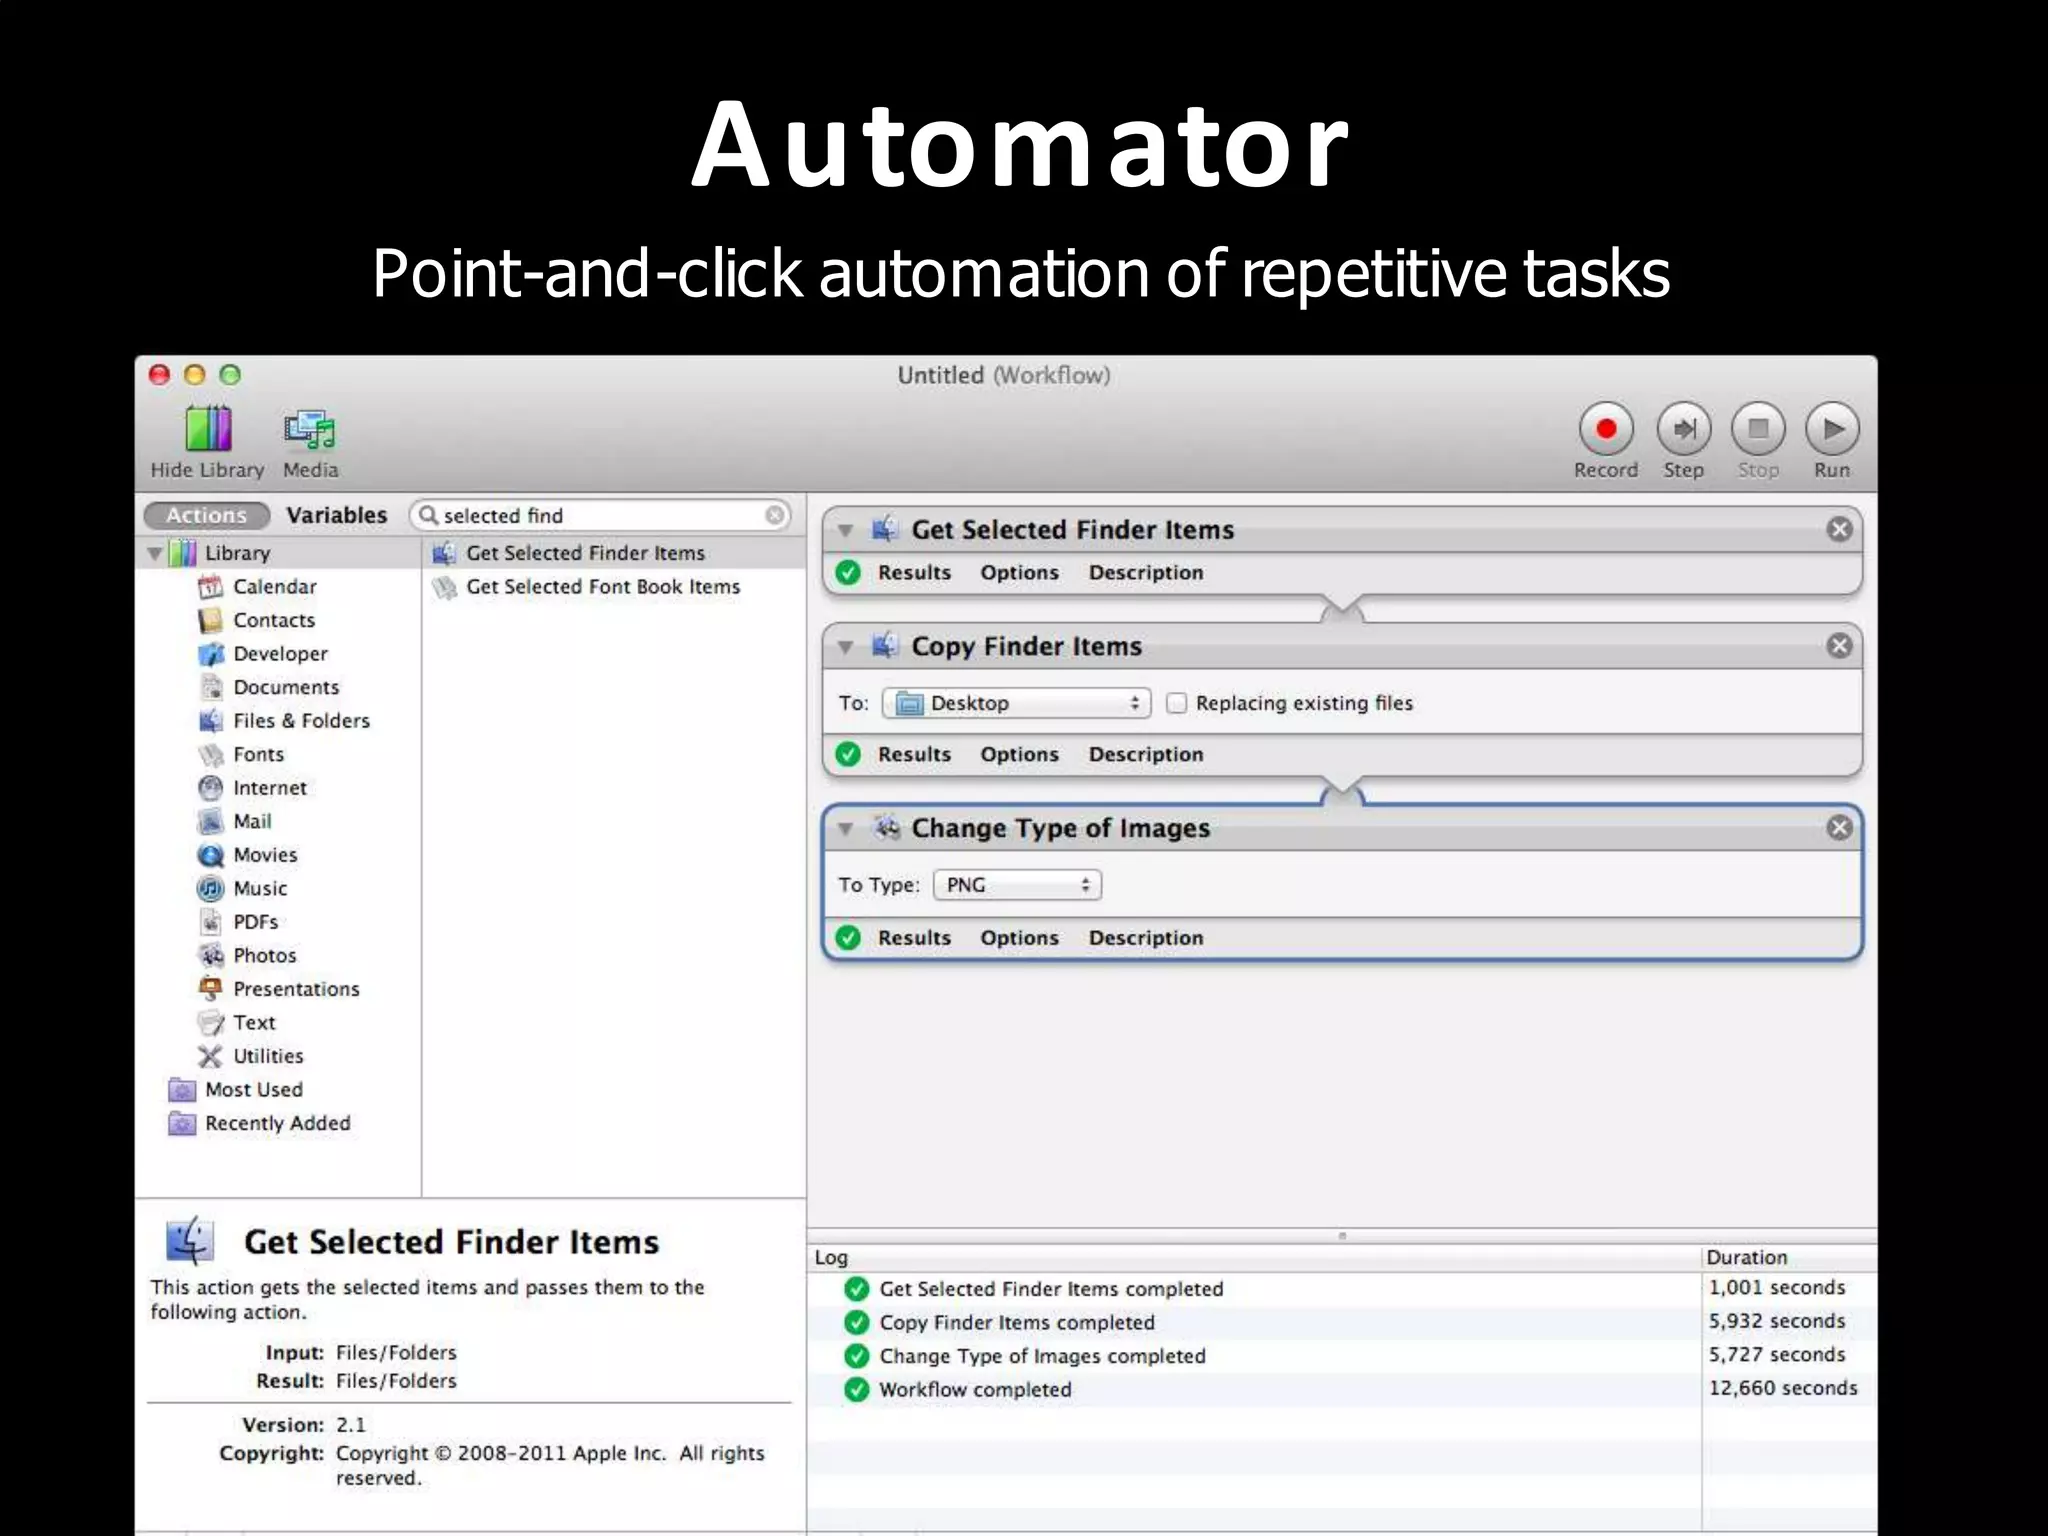Show Description of Change Type of Images

(x=1146, y=938)
